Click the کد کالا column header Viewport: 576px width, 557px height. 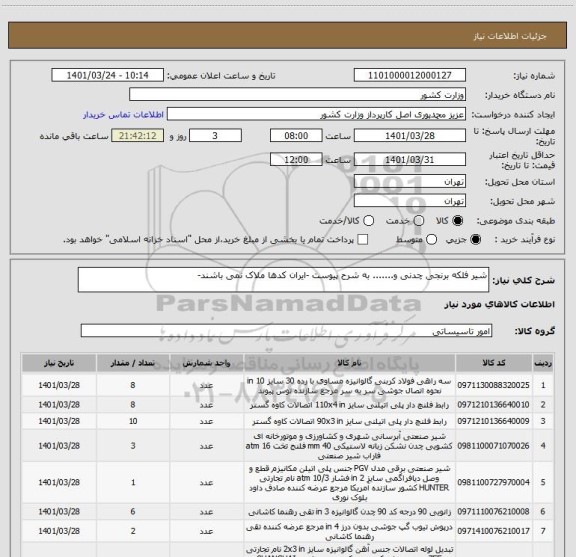[494, 363]
